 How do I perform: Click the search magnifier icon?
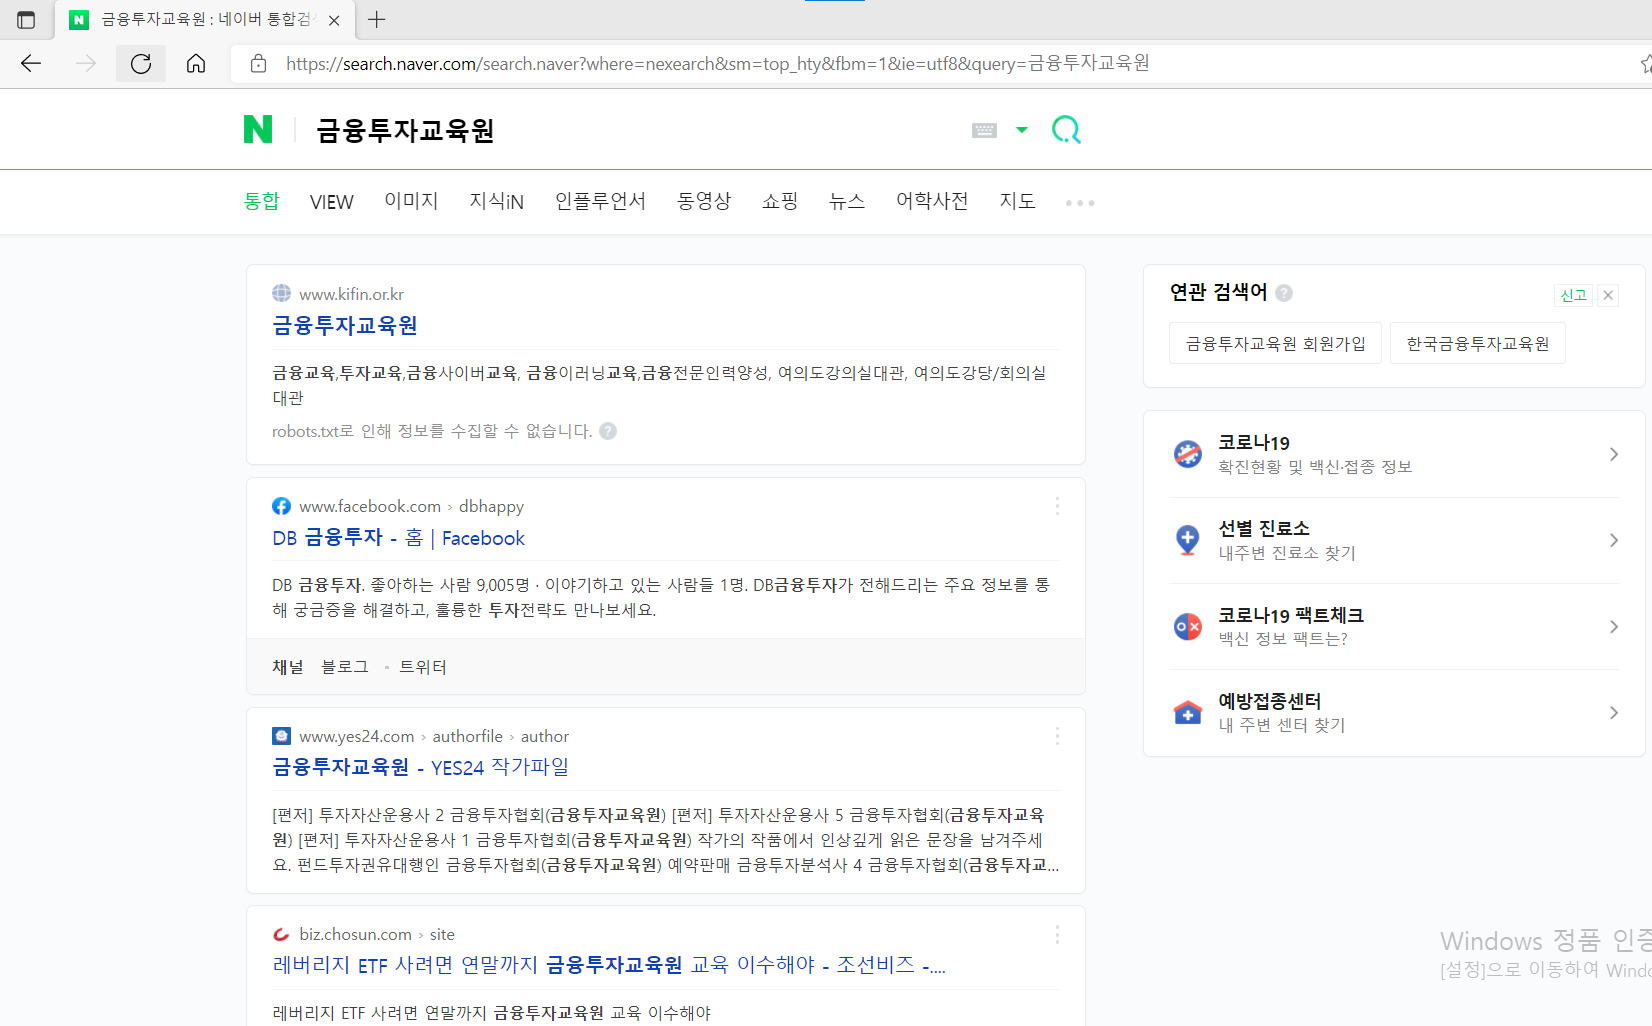point(1066,130)
